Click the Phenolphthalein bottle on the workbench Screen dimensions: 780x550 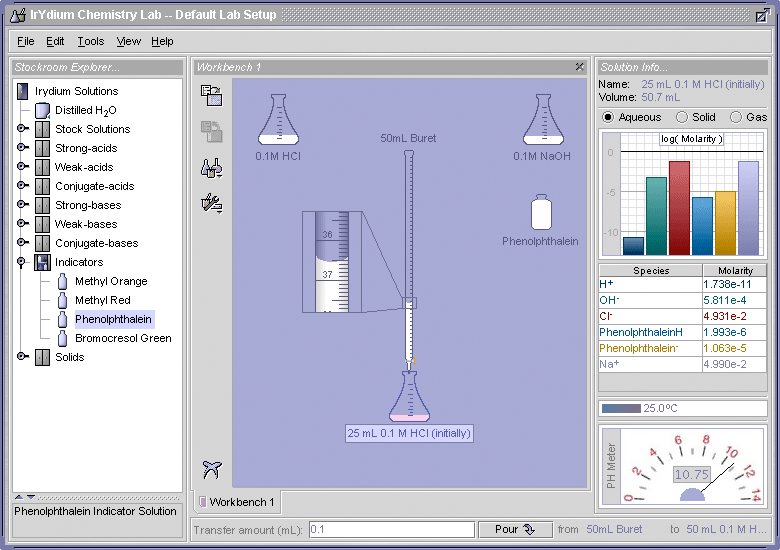541,212
